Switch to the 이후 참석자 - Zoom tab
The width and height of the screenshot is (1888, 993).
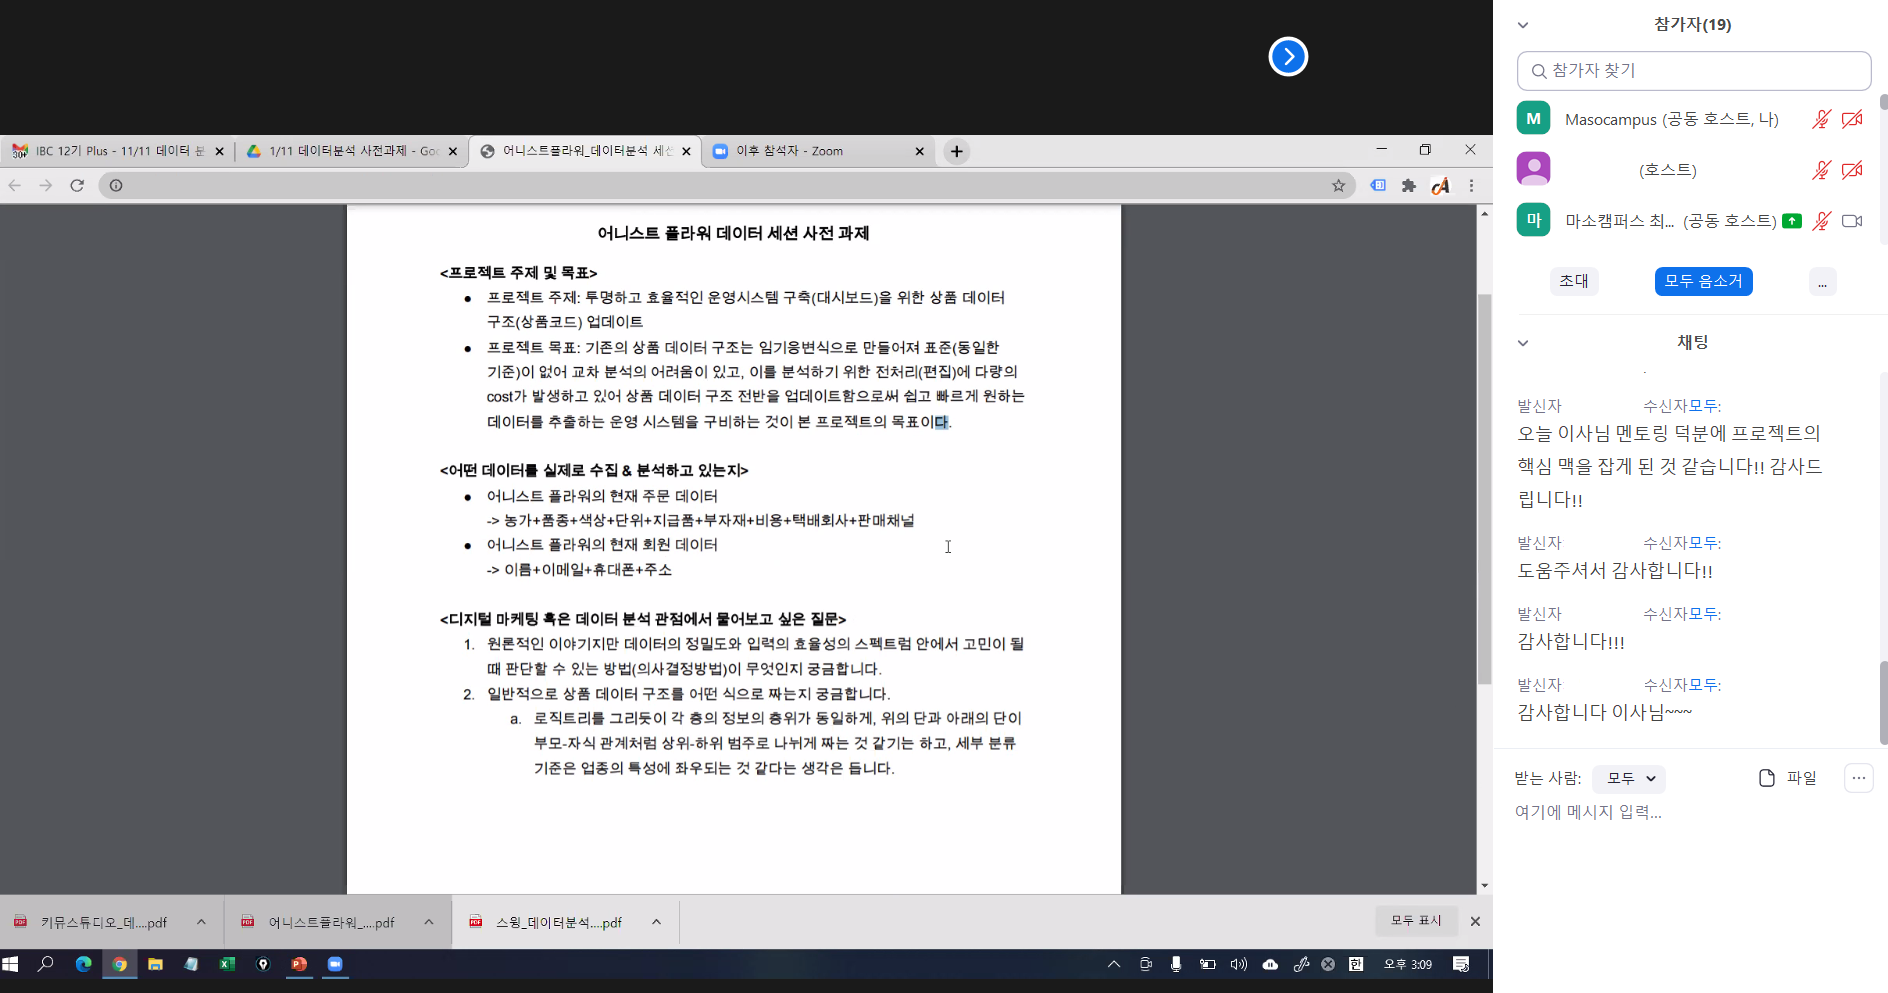click(x=810, y=151)
